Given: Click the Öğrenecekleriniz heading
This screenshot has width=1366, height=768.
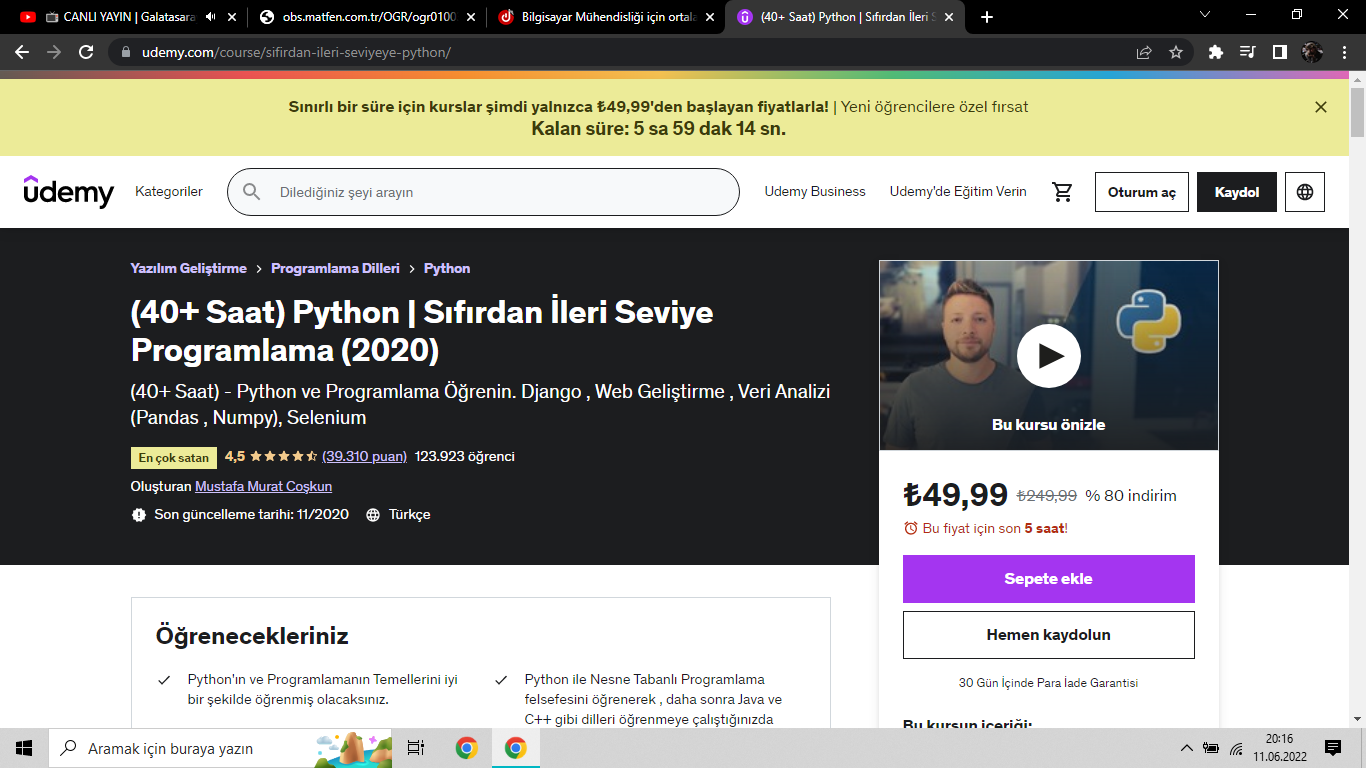Looking at the screenshot, I should pyautogui.click(x=252, y=635).
